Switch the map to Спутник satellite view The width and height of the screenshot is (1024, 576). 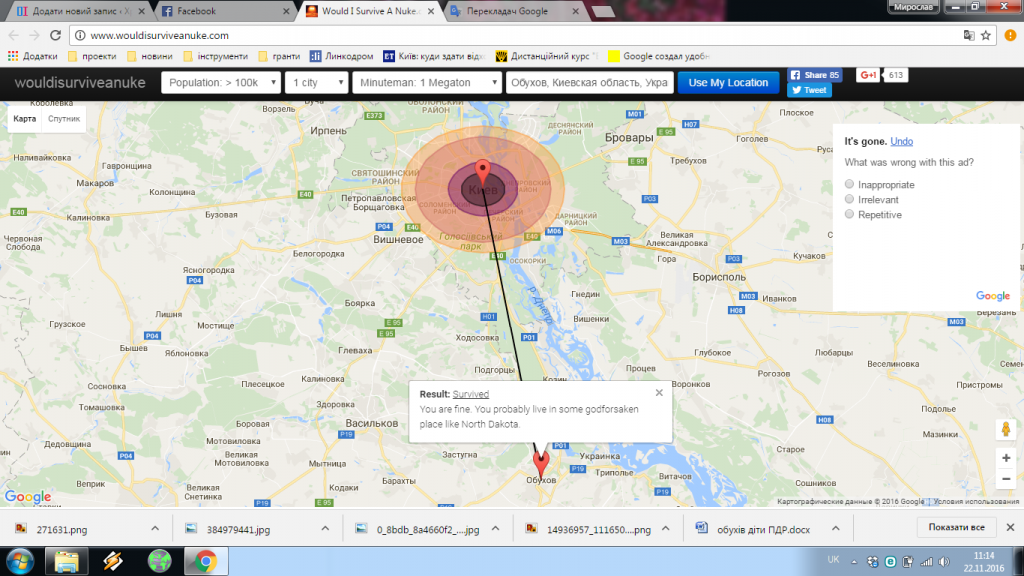tap(64, 119)
